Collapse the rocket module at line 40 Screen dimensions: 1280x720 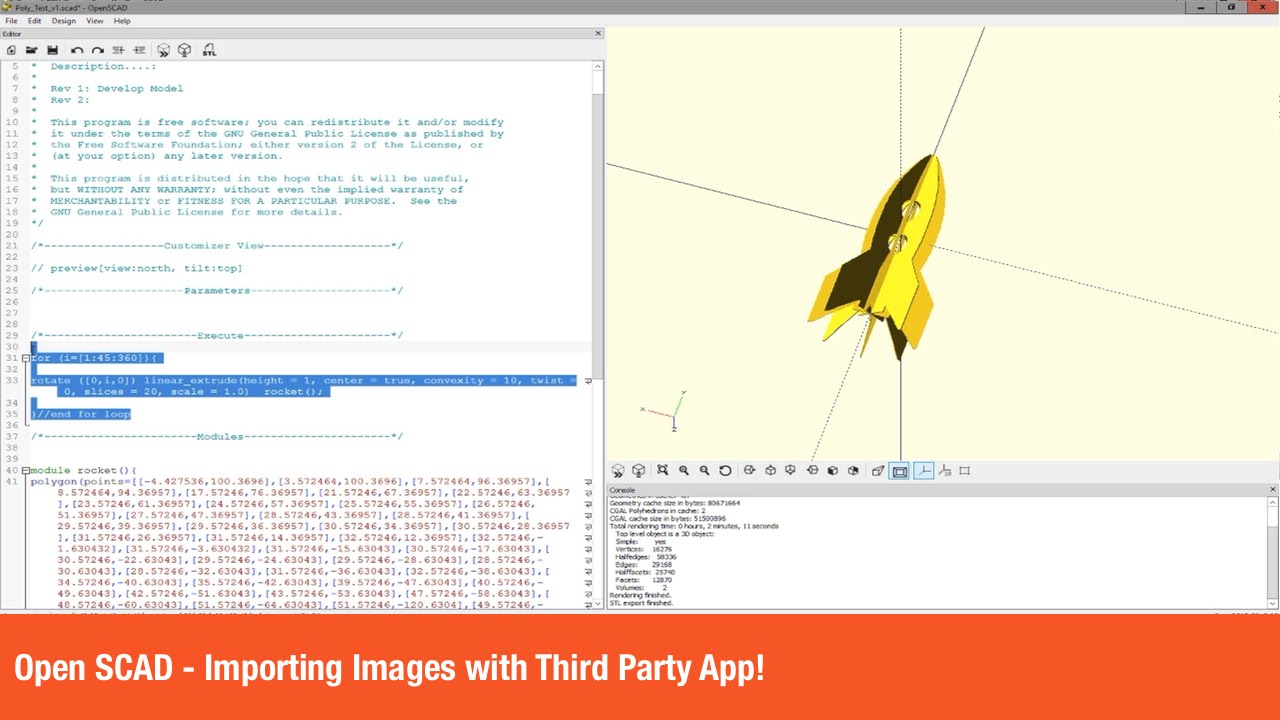click(x=25, y=470)
